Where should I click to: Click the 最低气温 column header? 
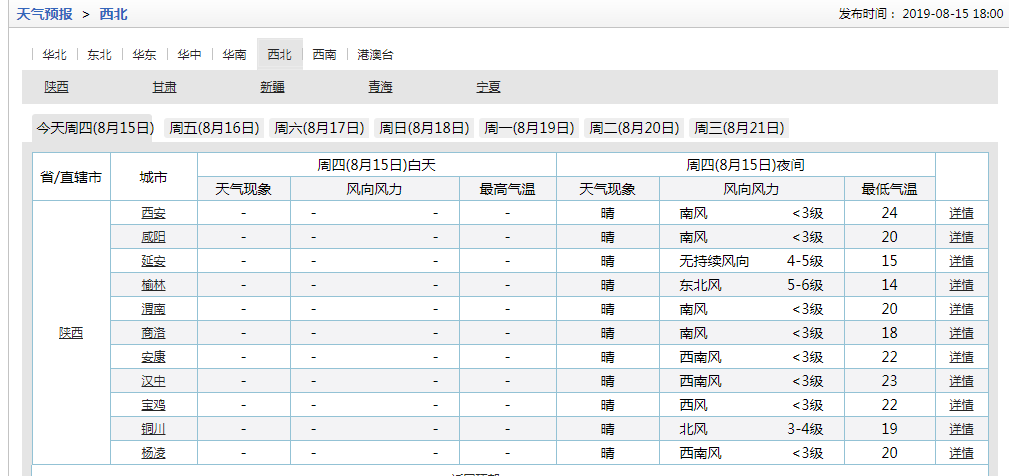(x=889, y=189)
